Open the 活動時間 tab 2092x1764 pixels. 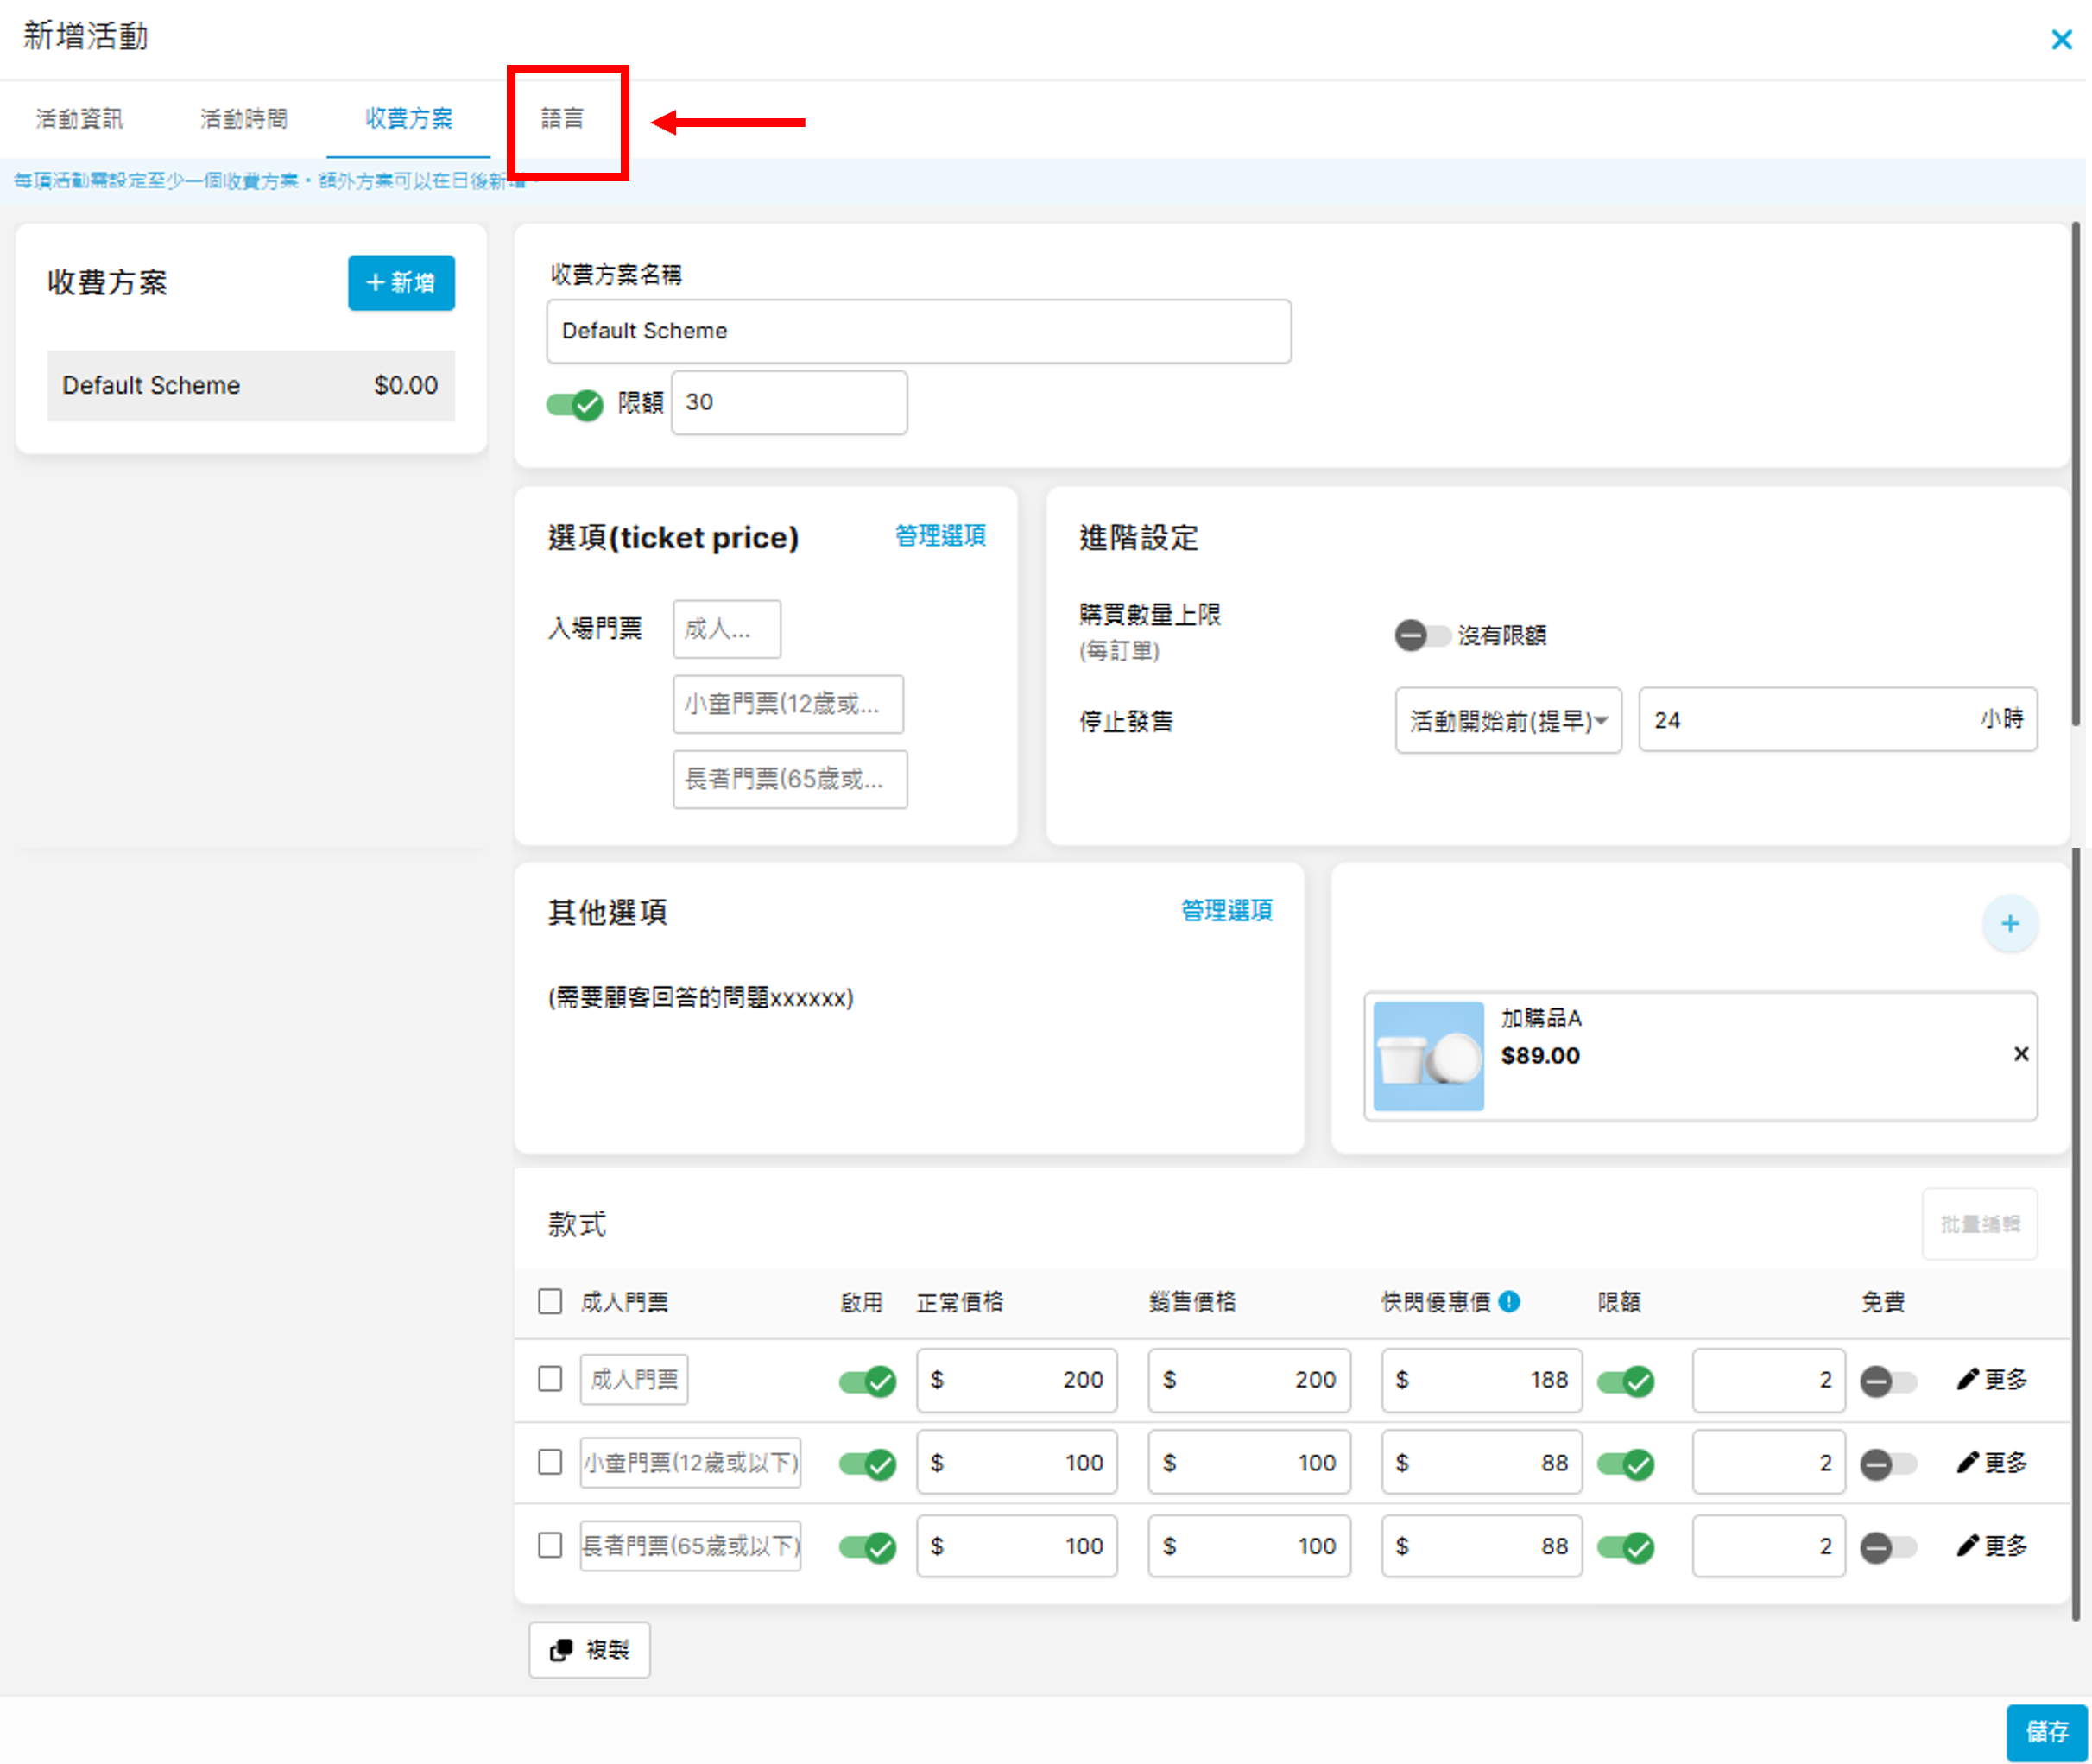point(244,119)
